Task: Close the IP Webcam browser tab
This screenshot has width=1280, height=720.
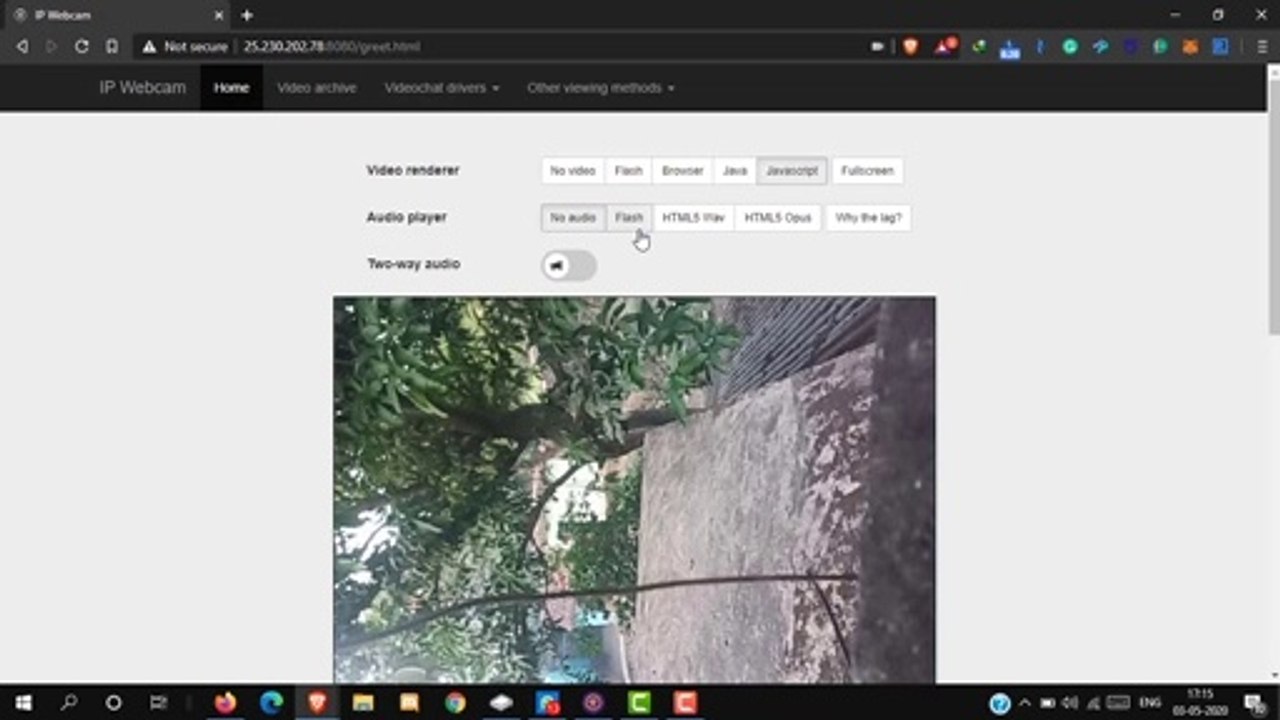Action: [x=219, y=15]
